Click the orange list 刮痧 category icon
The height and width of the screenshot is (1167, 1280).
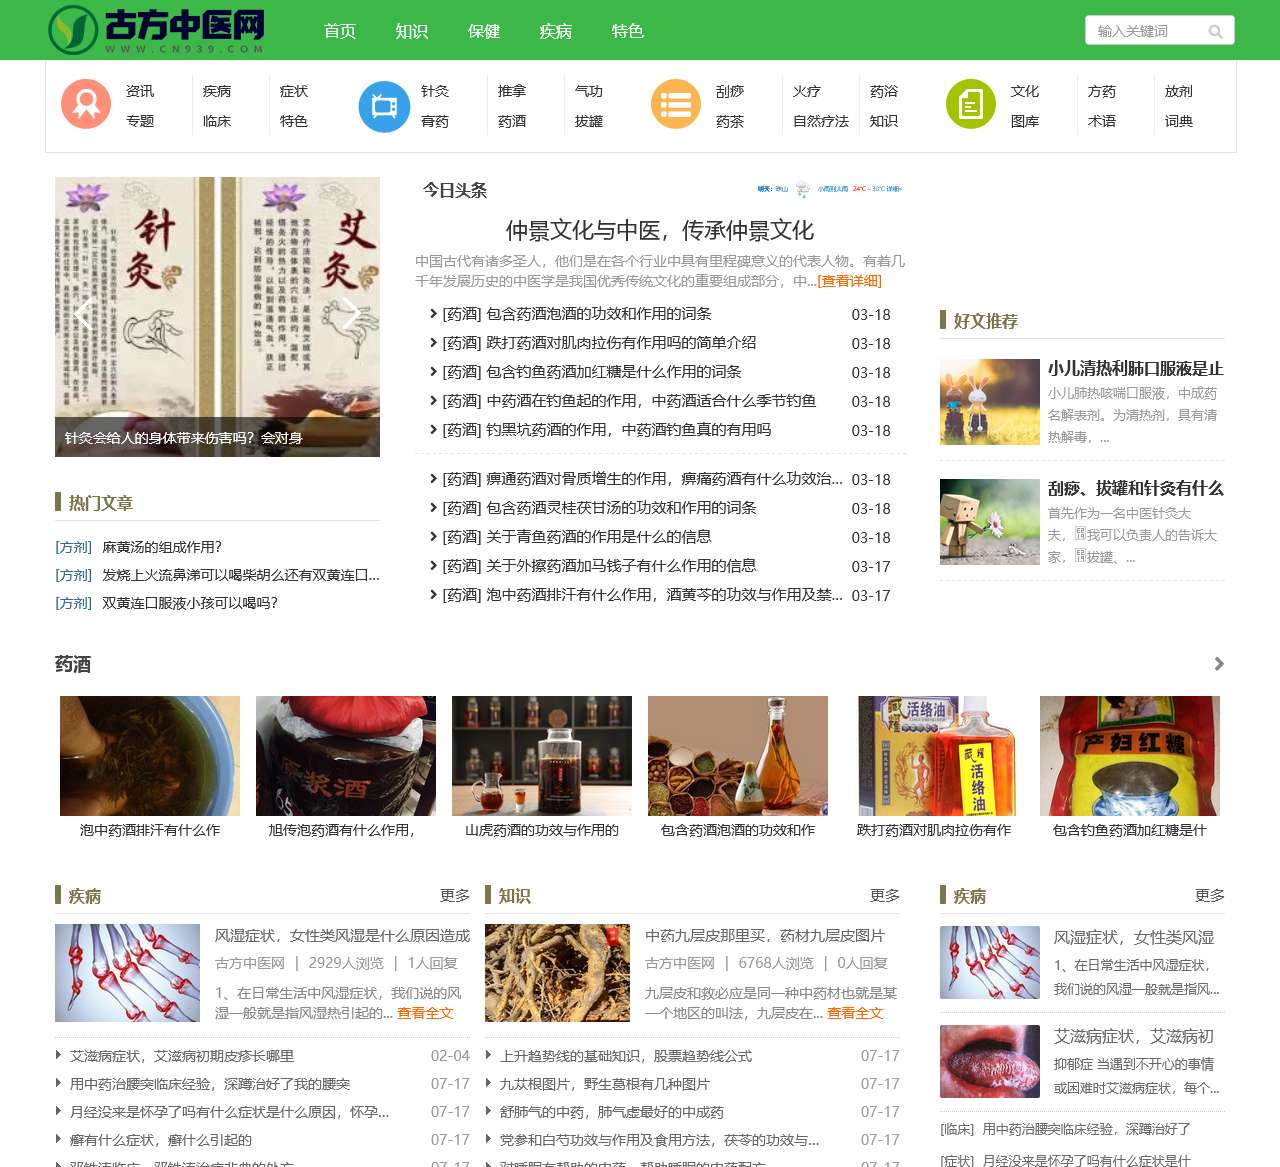(676, 104)
